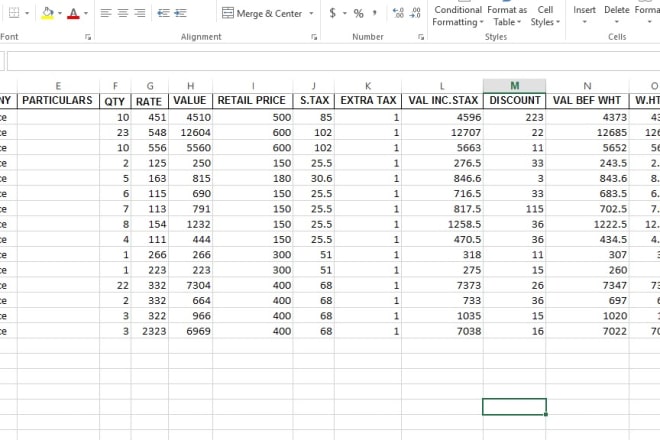Select the cell showing 12685

(587, 133)
